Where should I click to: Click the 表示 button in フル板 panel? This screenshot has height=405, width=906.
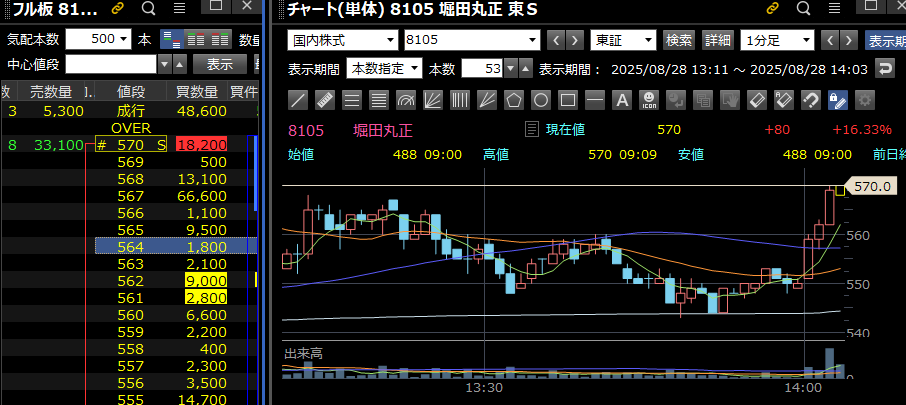coord(220,64)
